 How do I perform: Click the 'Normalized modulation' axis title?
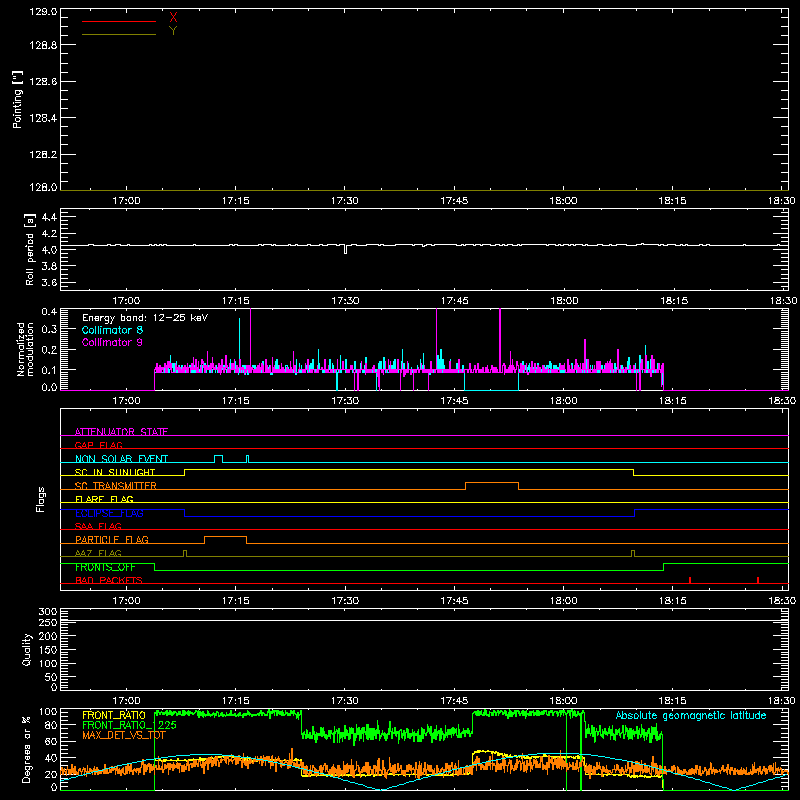[25, 350]
